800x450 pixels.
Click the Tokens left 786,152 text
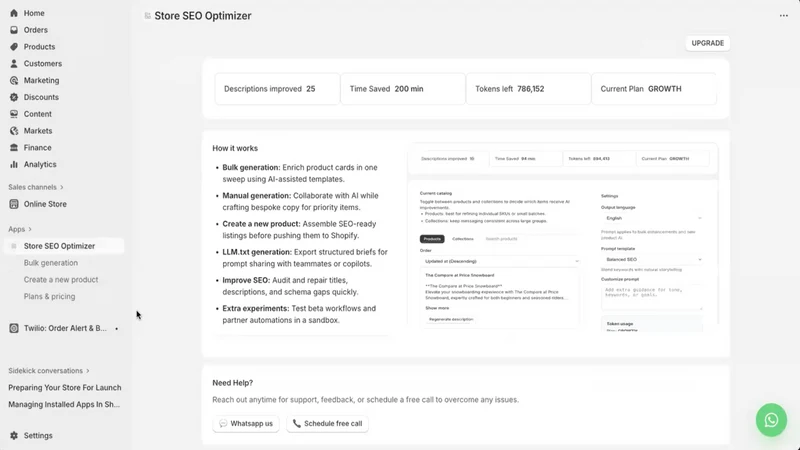tap(510, 89)
